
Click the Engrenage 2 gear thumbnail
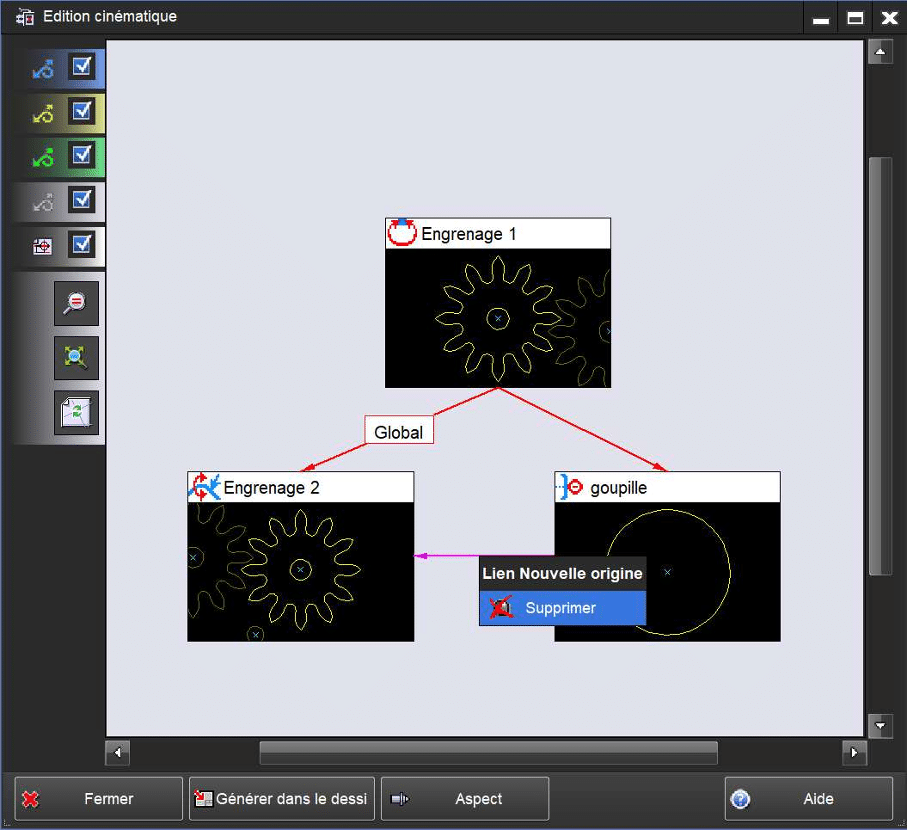click(301, 572)
